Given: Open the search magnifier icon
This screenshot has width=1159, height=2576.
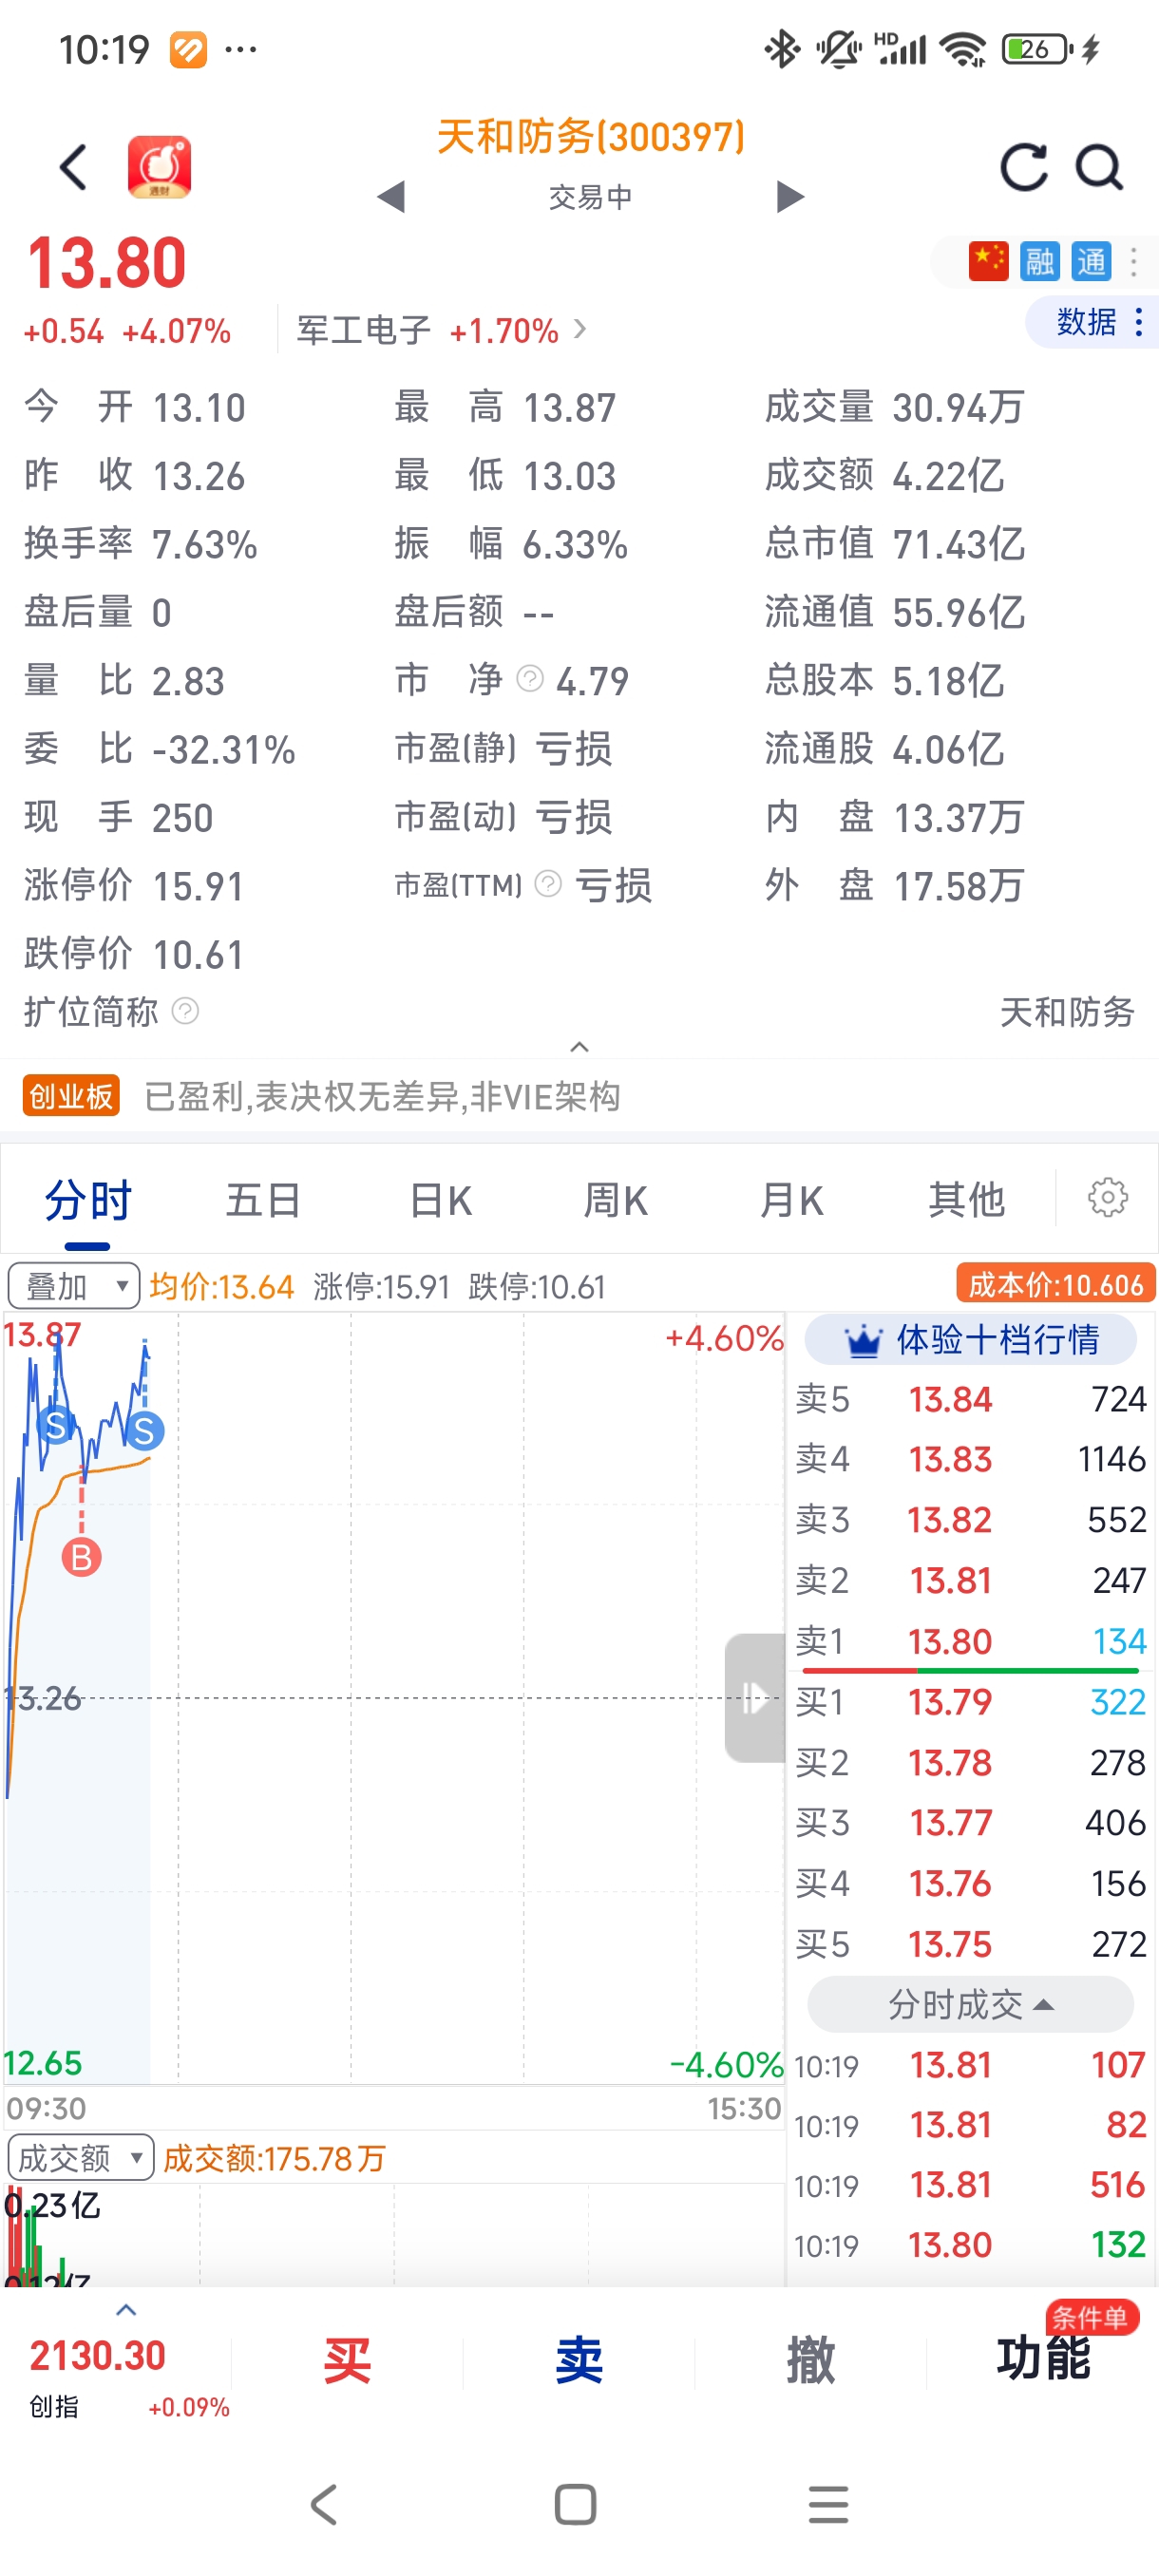Looking at the screenshot, I should 1099,167.
